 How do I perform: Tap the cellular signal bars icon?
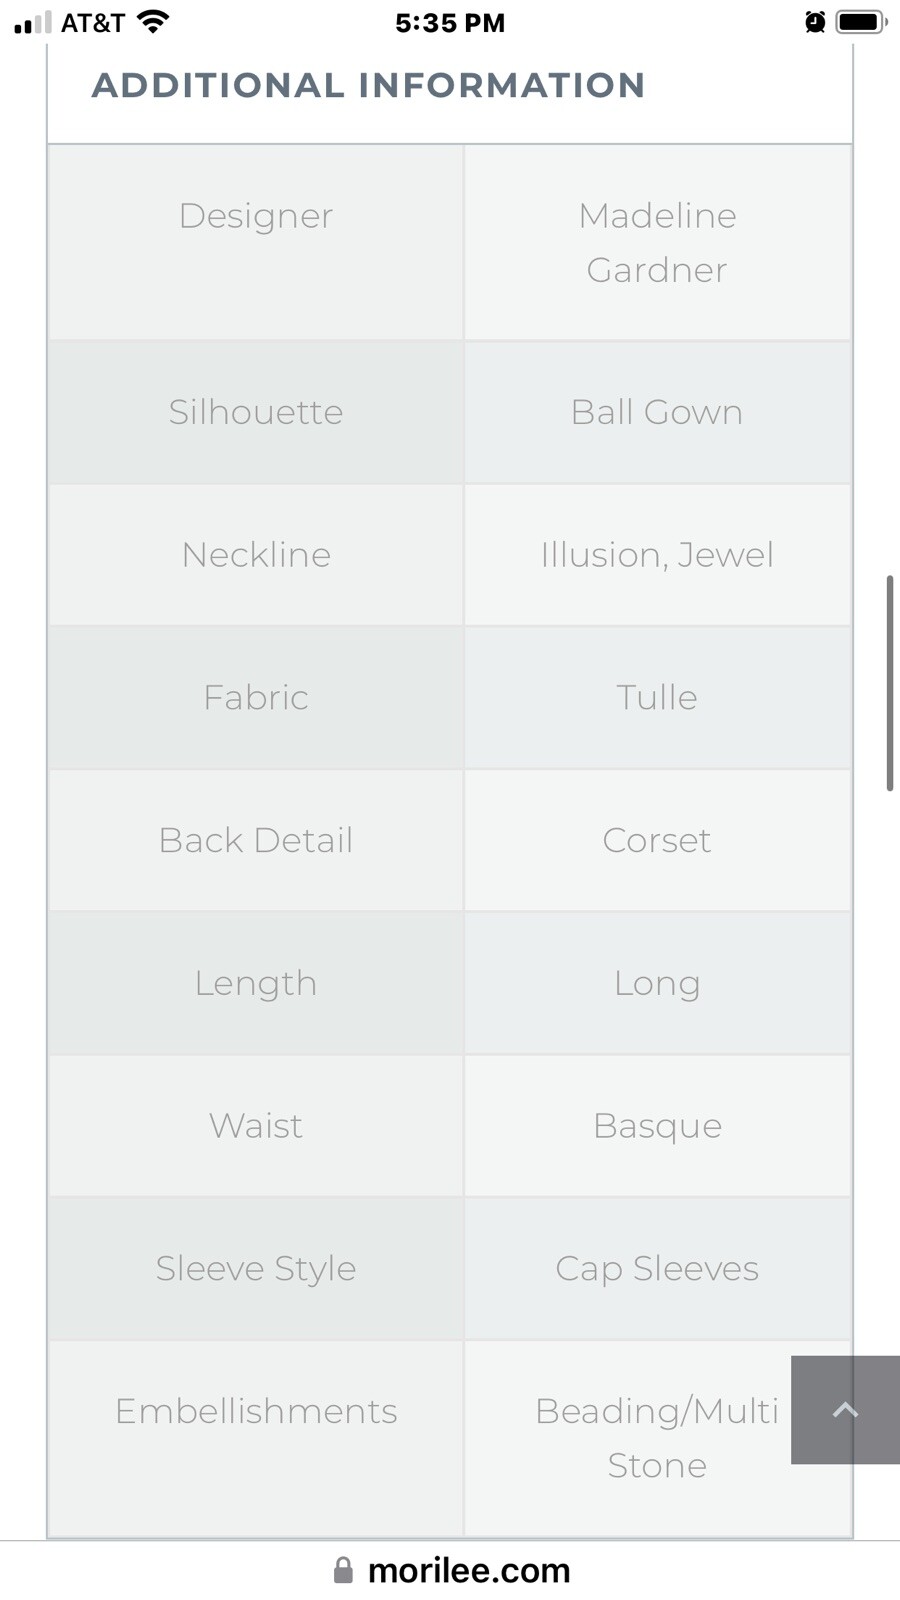32,23
